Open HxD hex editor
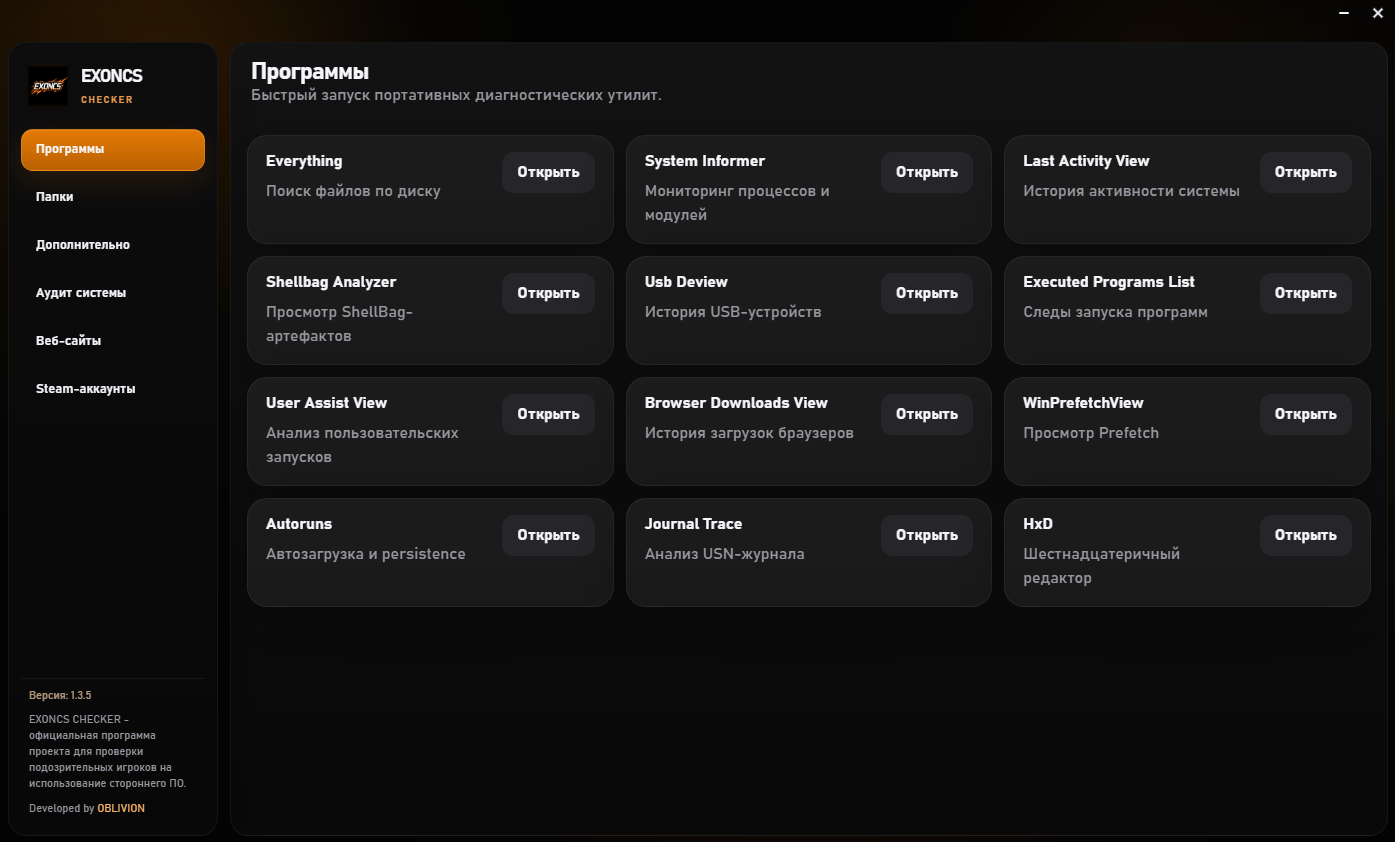1395x842 pixels. [1306, 535]
